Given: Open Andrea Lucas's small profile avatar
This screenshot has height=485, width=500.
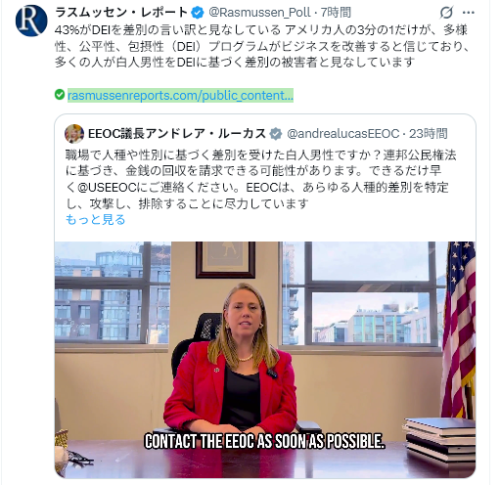Looking at the screenshot, I should point(74,134).
